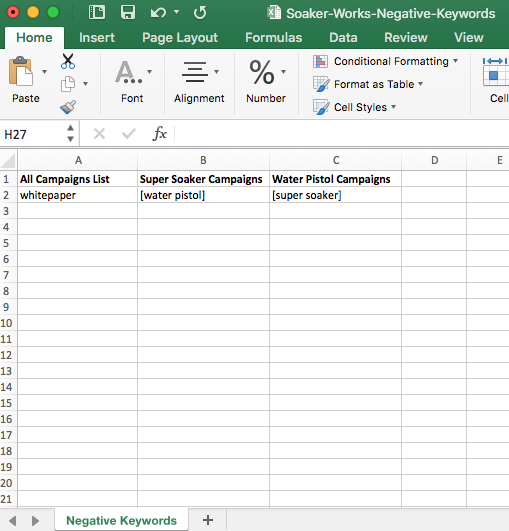The height and width of the screenshot is (531, 509).
Task: Select the 'All Campaigns List' cell
Action: pyautogui.click(x=78, y=179)
